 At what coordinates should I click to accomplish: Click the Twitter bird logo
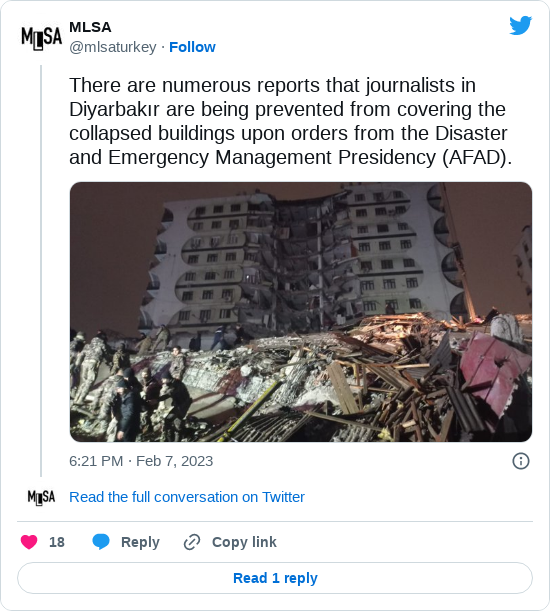coord(520,26)
